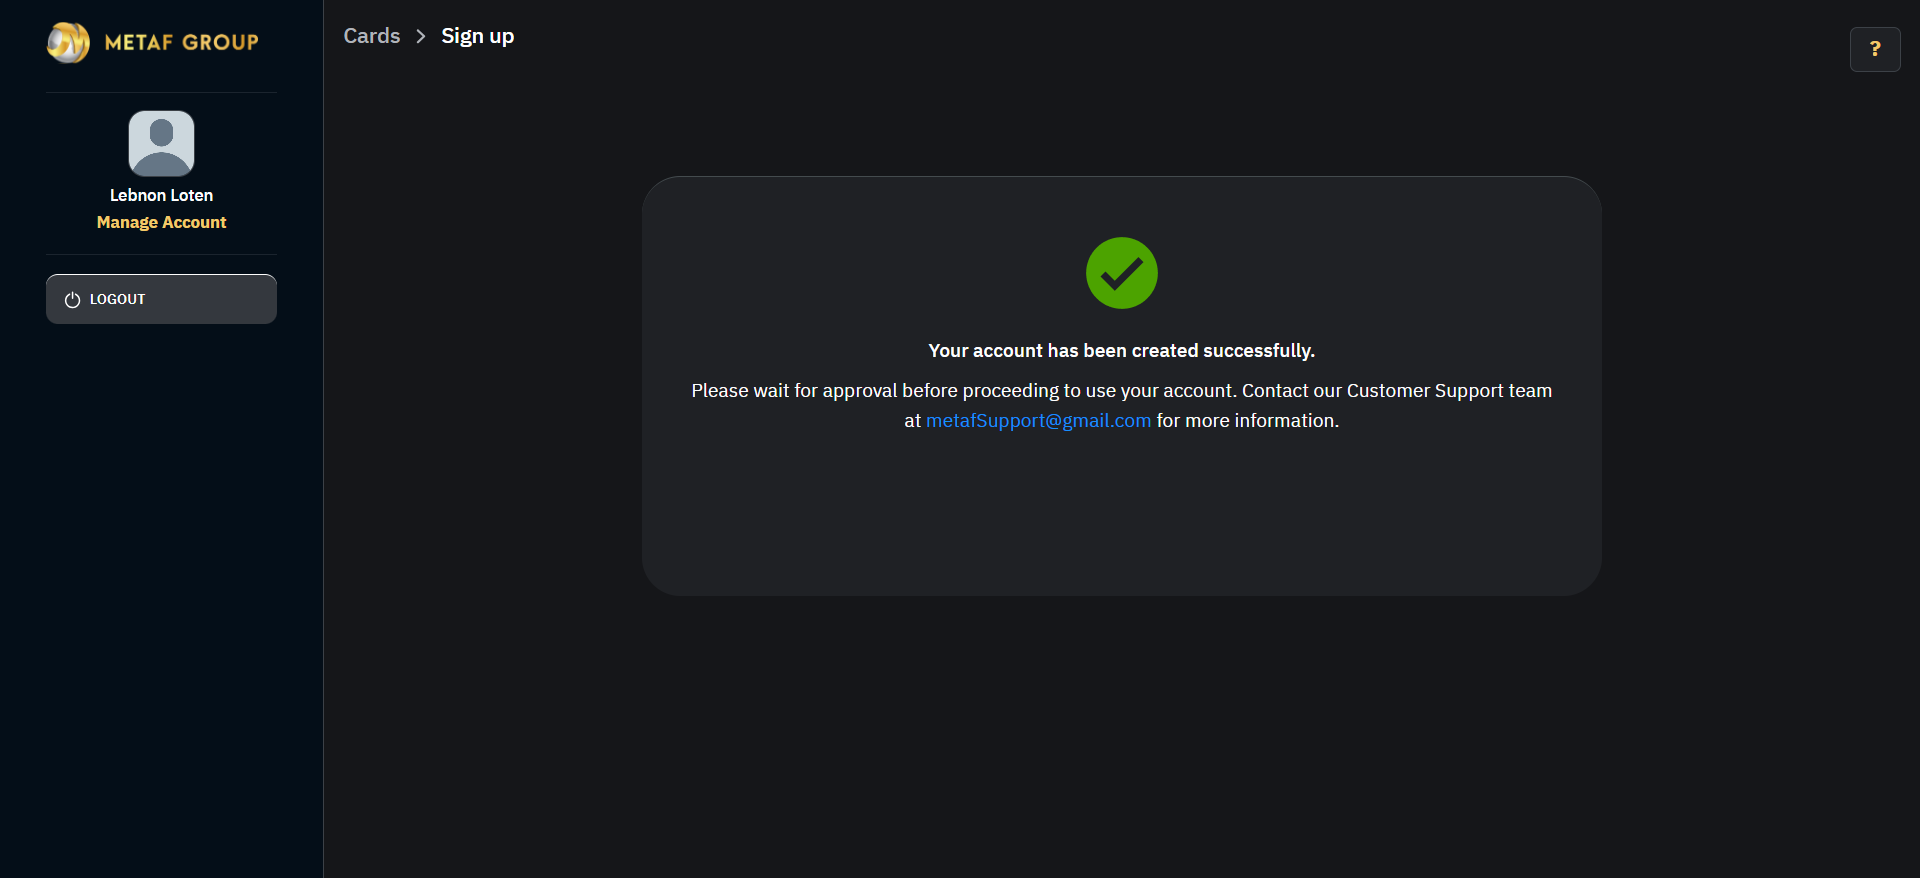The height and width of the screenshot is (878, 1920).
Task: Click the 'for more information' text
Action: [x=1247, y=421]
